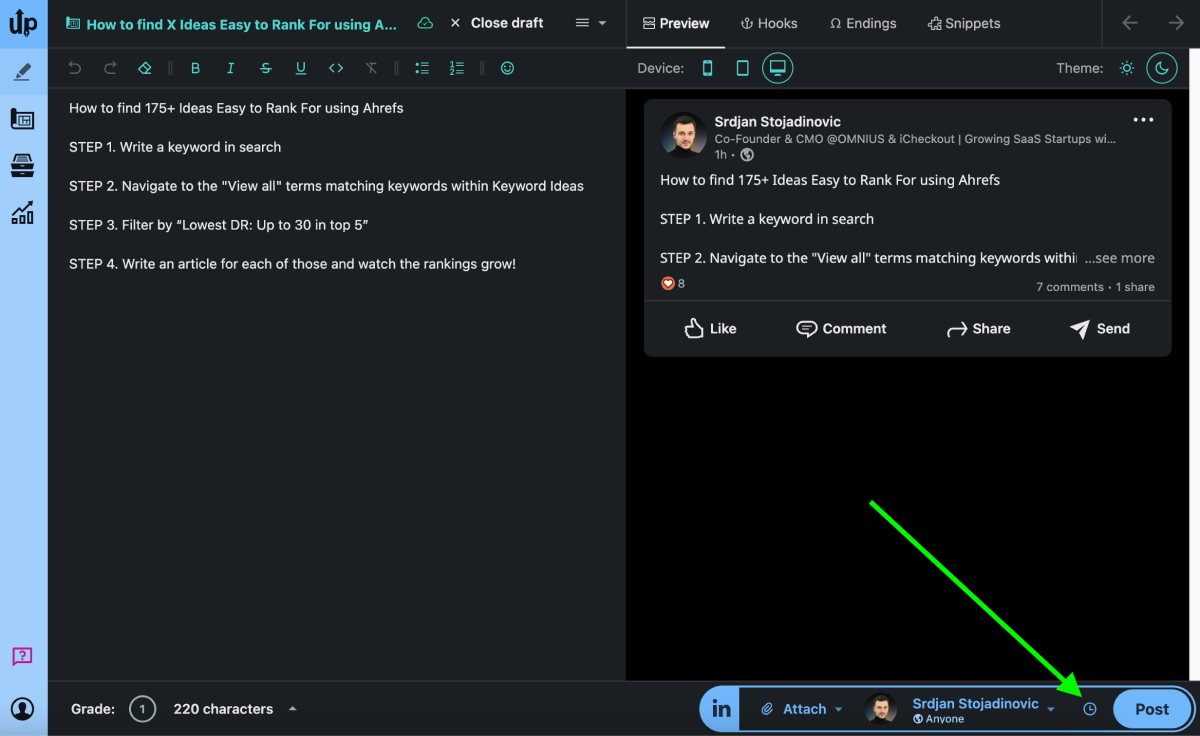Viewport: 1200px width, 736px height.
Task: Undo the last edit
Action: 73,67
